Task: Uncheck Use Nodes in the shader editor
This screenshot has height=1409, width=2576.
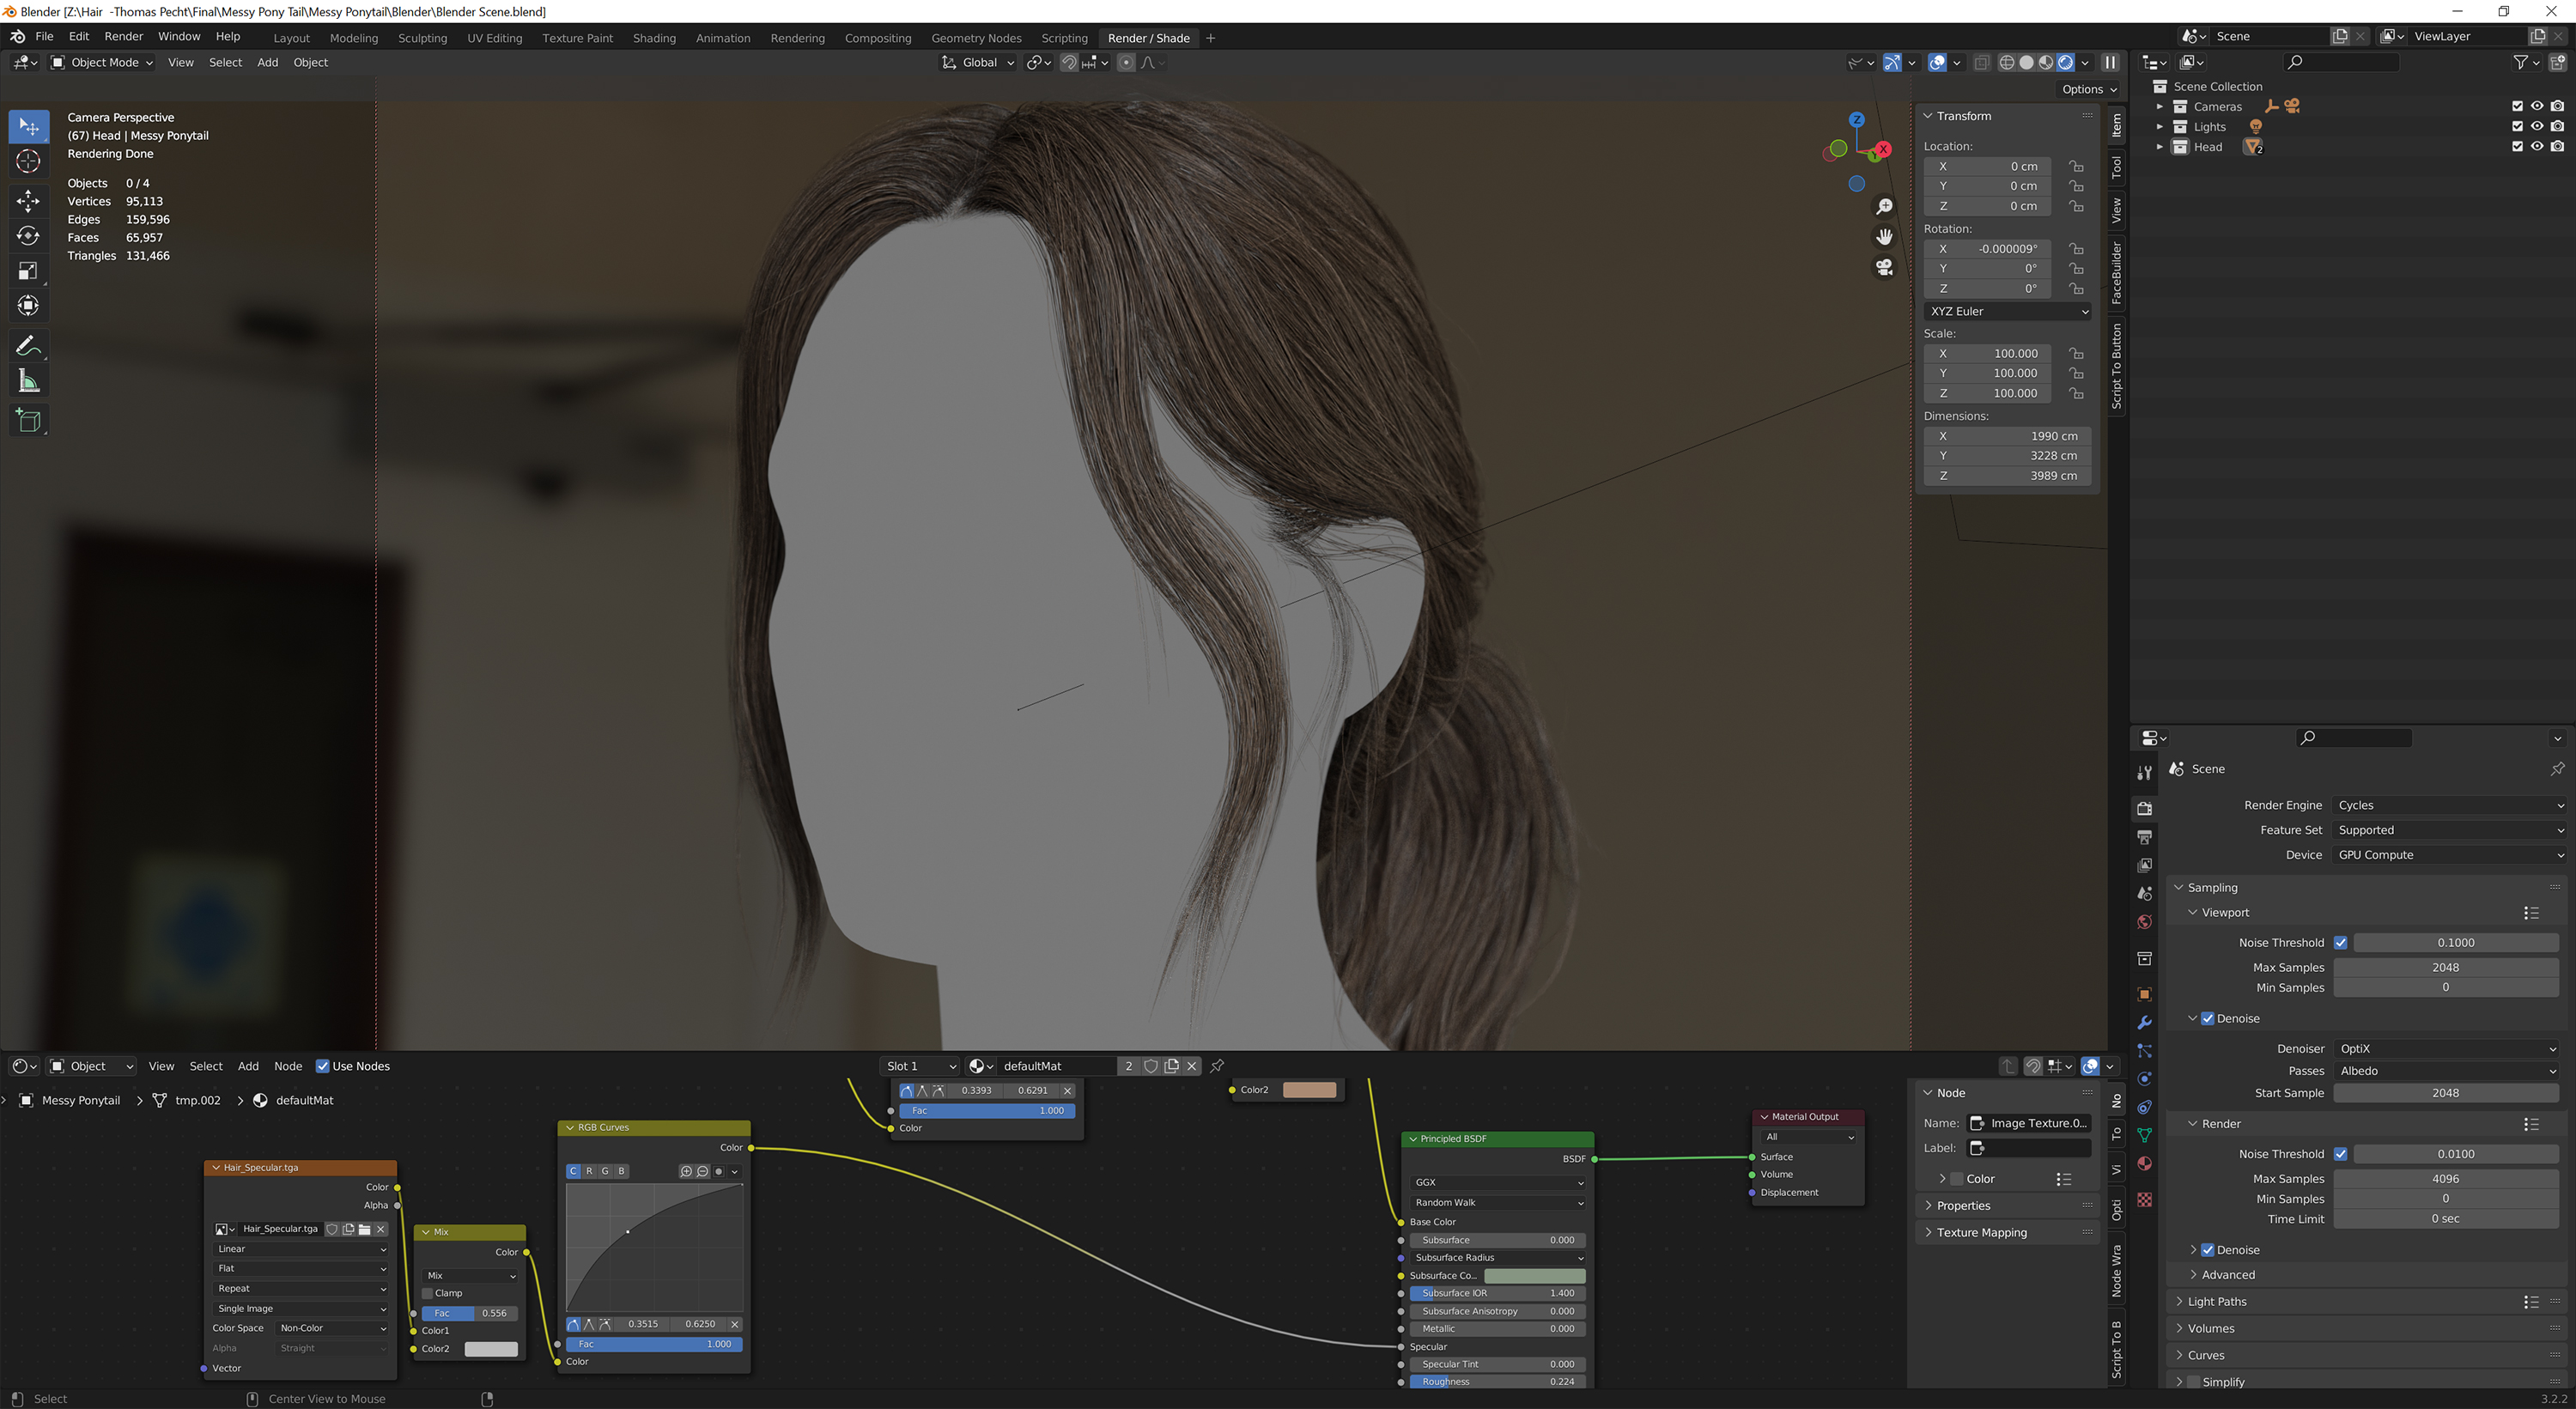Action: tap(323, 1066)
